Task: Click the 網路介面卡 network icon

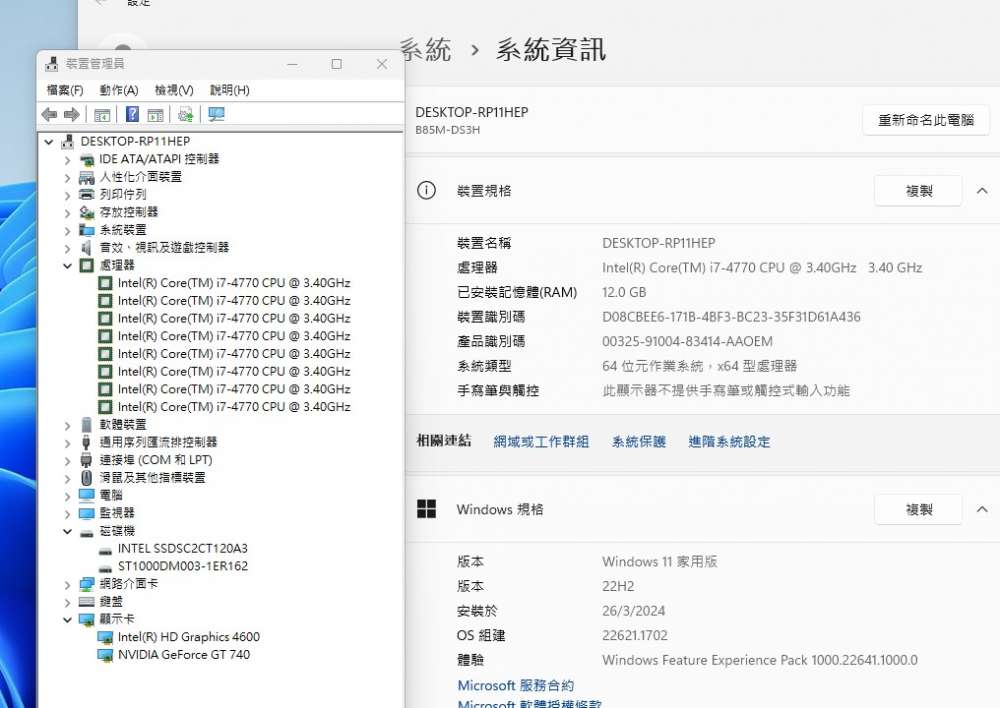Action: (86, 584)
